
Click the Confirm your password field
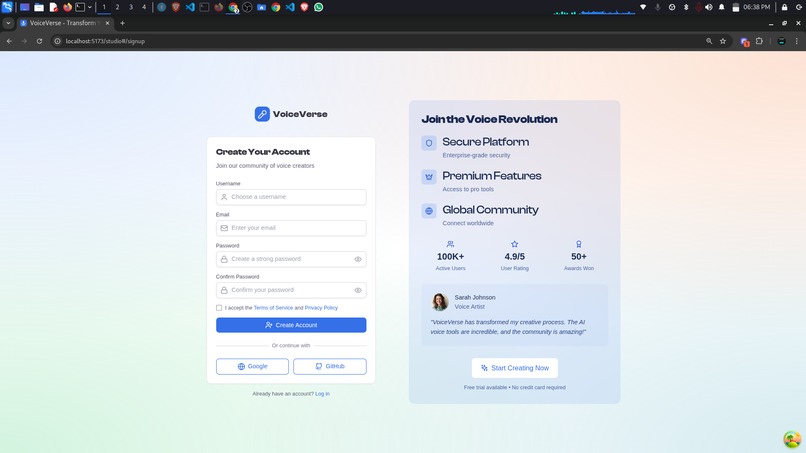pyautogui.click(x=291, y=290)
